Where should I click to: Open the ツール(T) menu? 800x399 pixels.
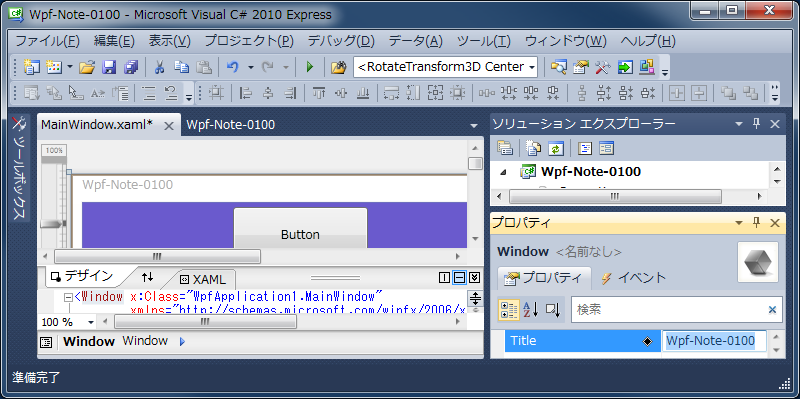click(484, 41)
